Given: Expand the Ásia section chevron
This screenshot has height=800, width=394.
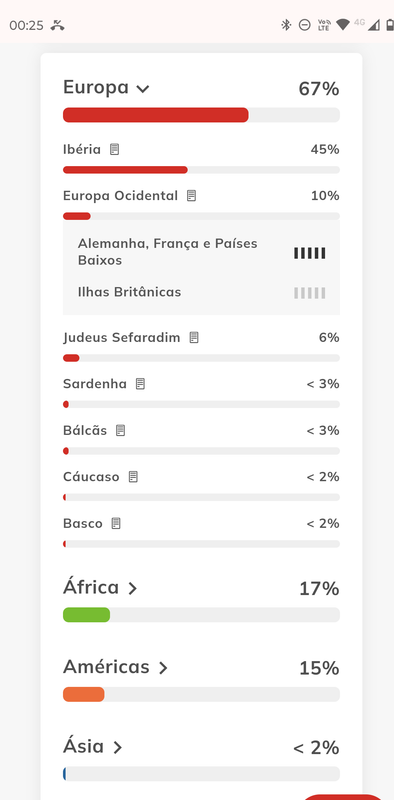Looking at the screenshot, I should click(x=118, y=747).
